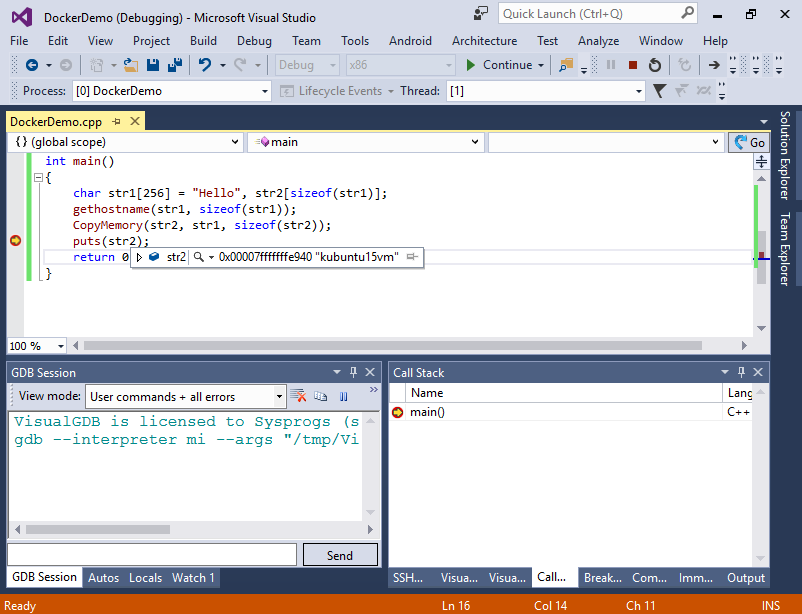The image size is (802, 614).
Task: Click the Save floppy disk icon
Action: 153,65
